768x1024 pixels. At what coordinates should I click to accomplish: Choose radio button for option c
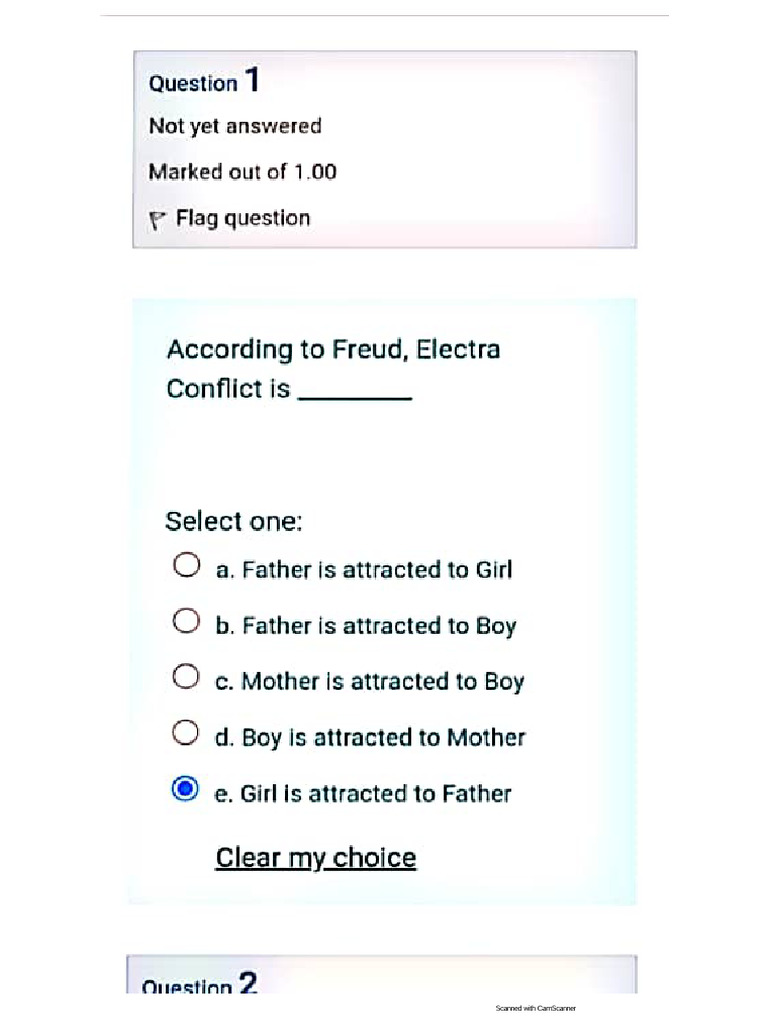[x=185, y=678]
